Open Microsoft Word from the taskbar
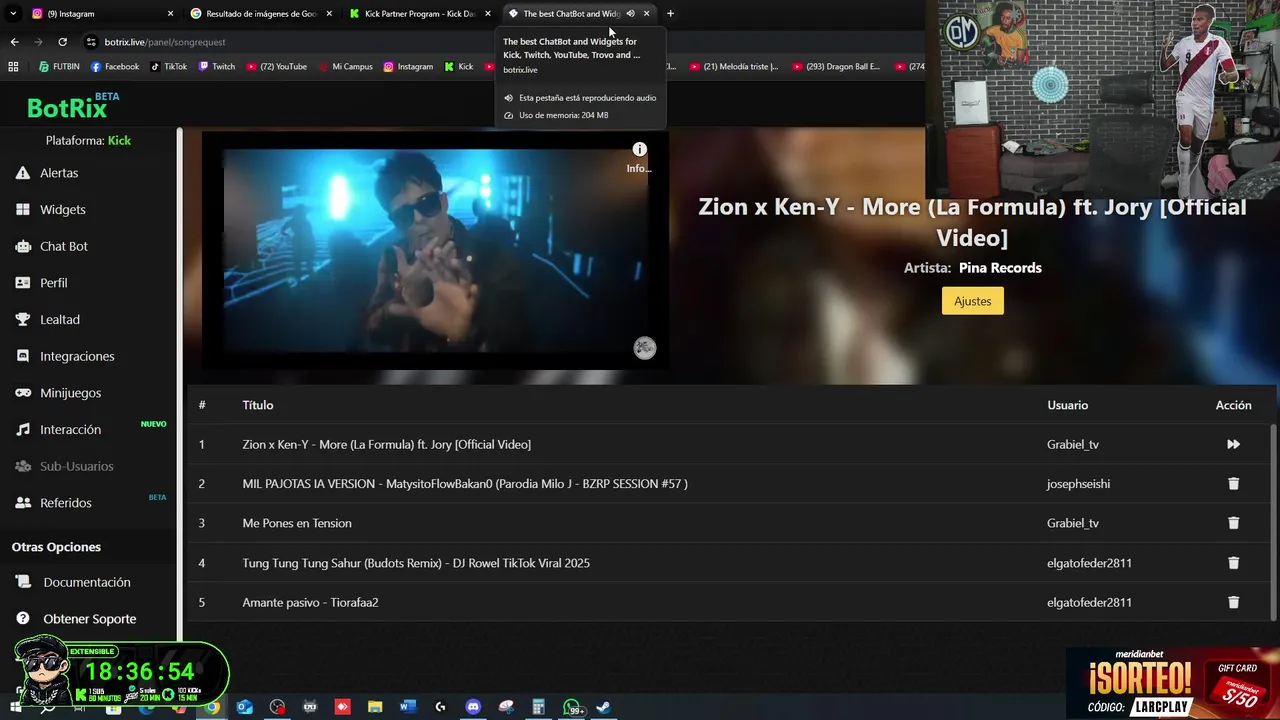This screenshot has height=720, width=1280. [x=407, y=707]
